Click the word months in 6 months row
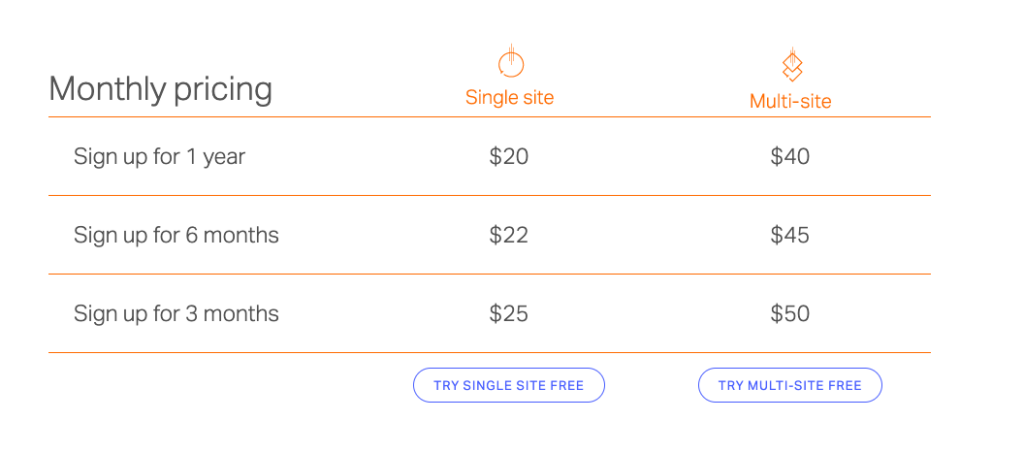1024x453 pixels. [x=241, y=235]
